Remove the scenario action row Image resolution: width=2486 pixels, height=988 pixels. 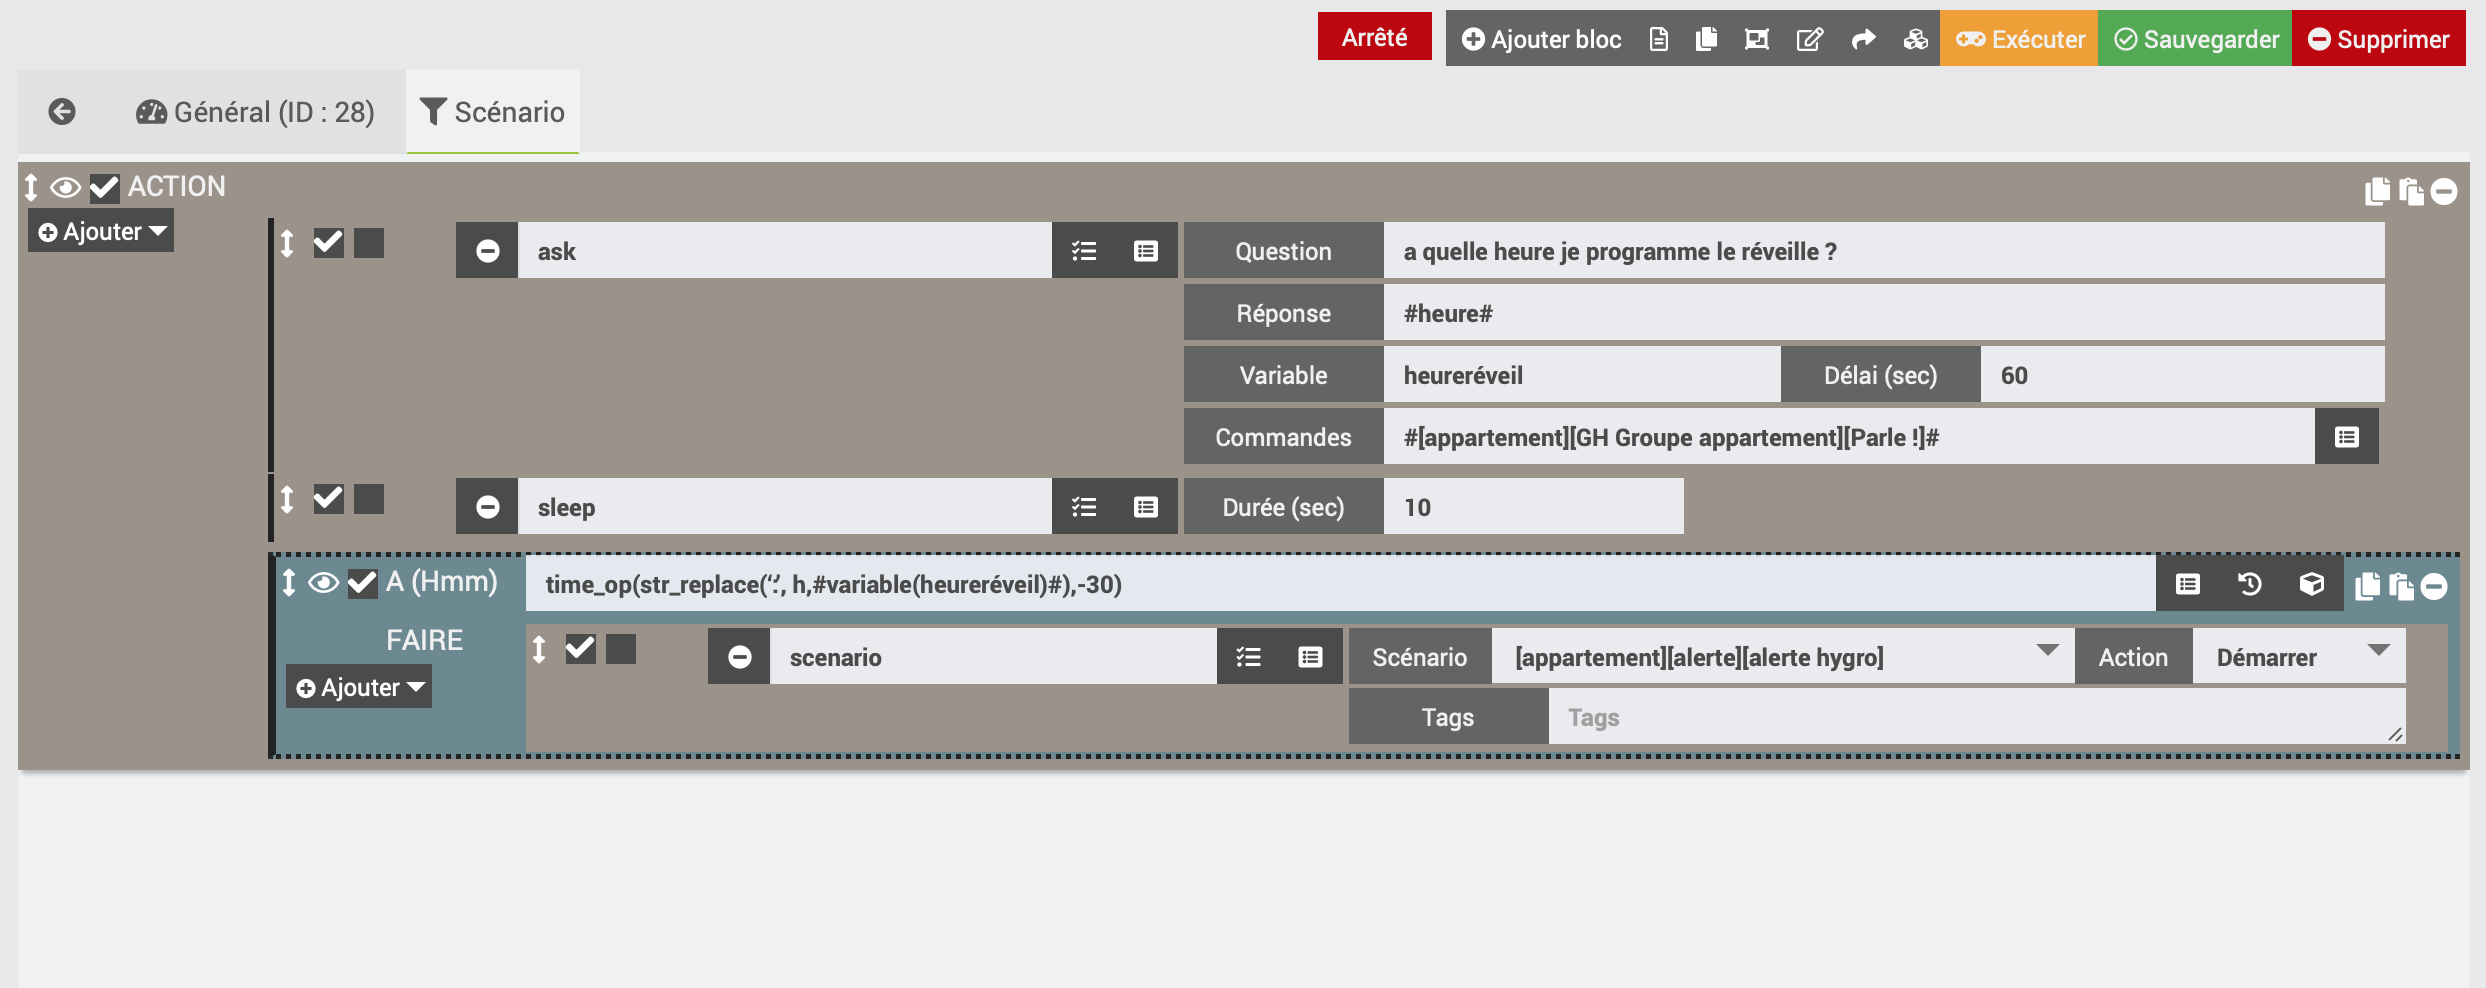click(739, 656)
